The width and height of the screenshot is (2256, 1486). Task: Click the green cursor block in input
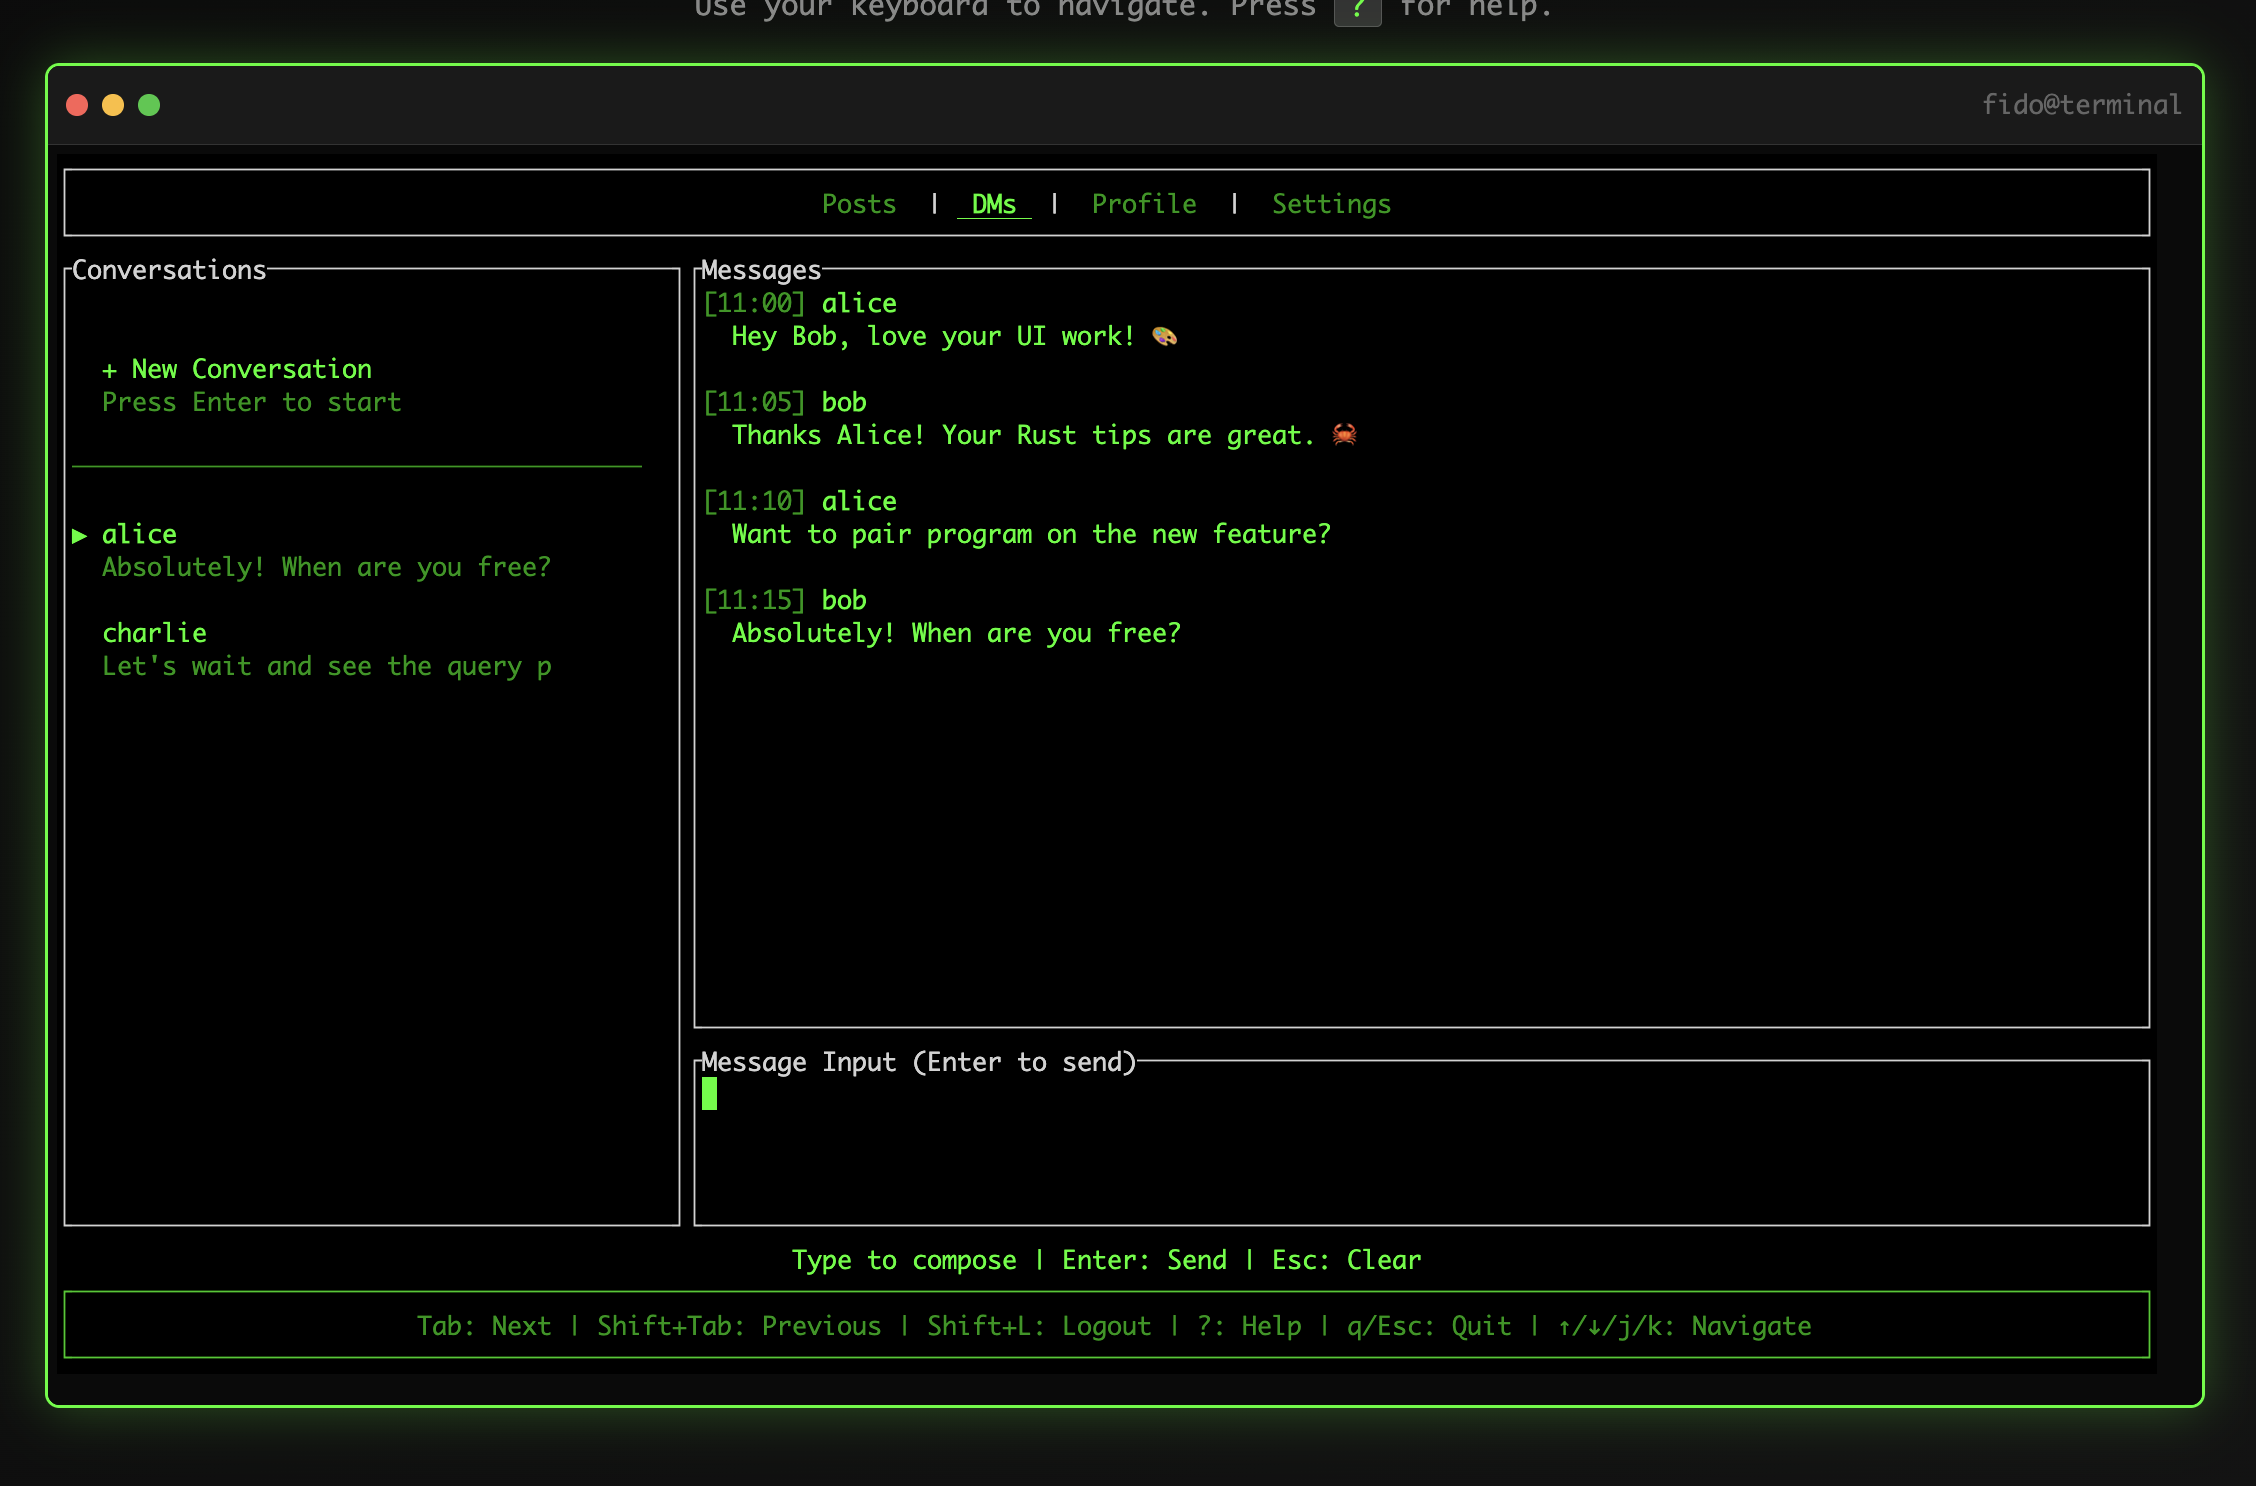[x=709, y=1094]
